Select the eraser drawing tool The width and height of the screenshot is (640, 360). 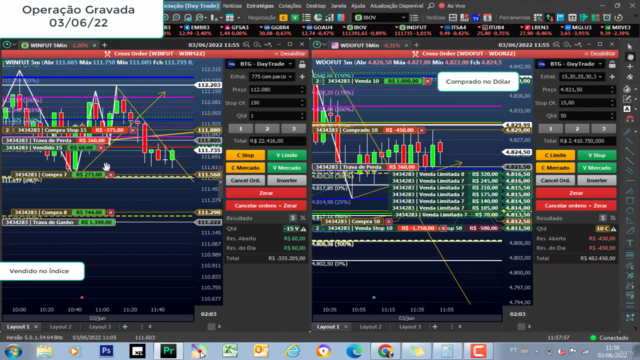630,77
